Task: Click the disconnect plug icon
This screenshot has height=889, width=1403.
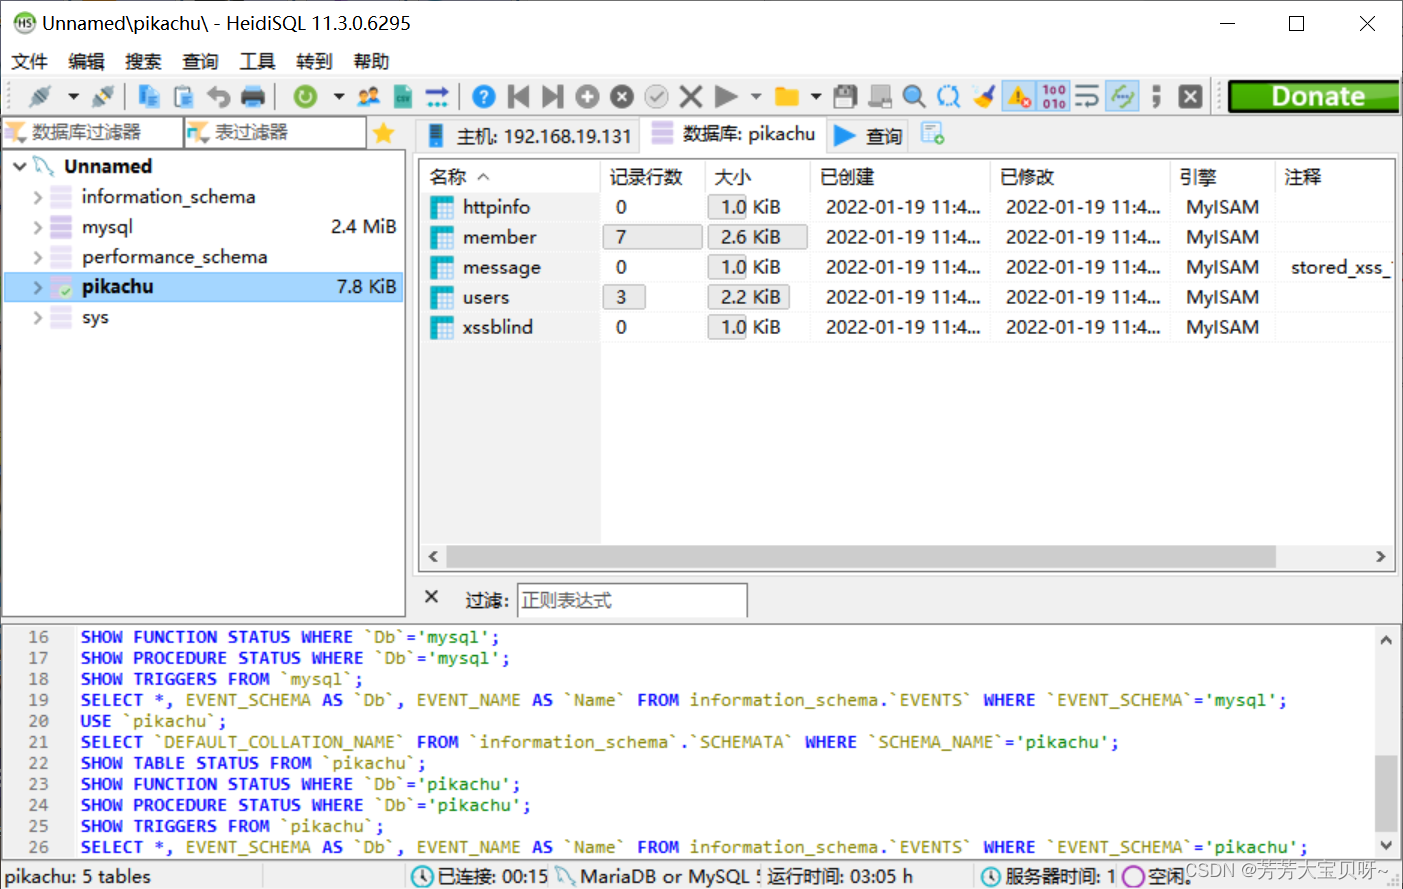Action: click(x=103, y=96)
